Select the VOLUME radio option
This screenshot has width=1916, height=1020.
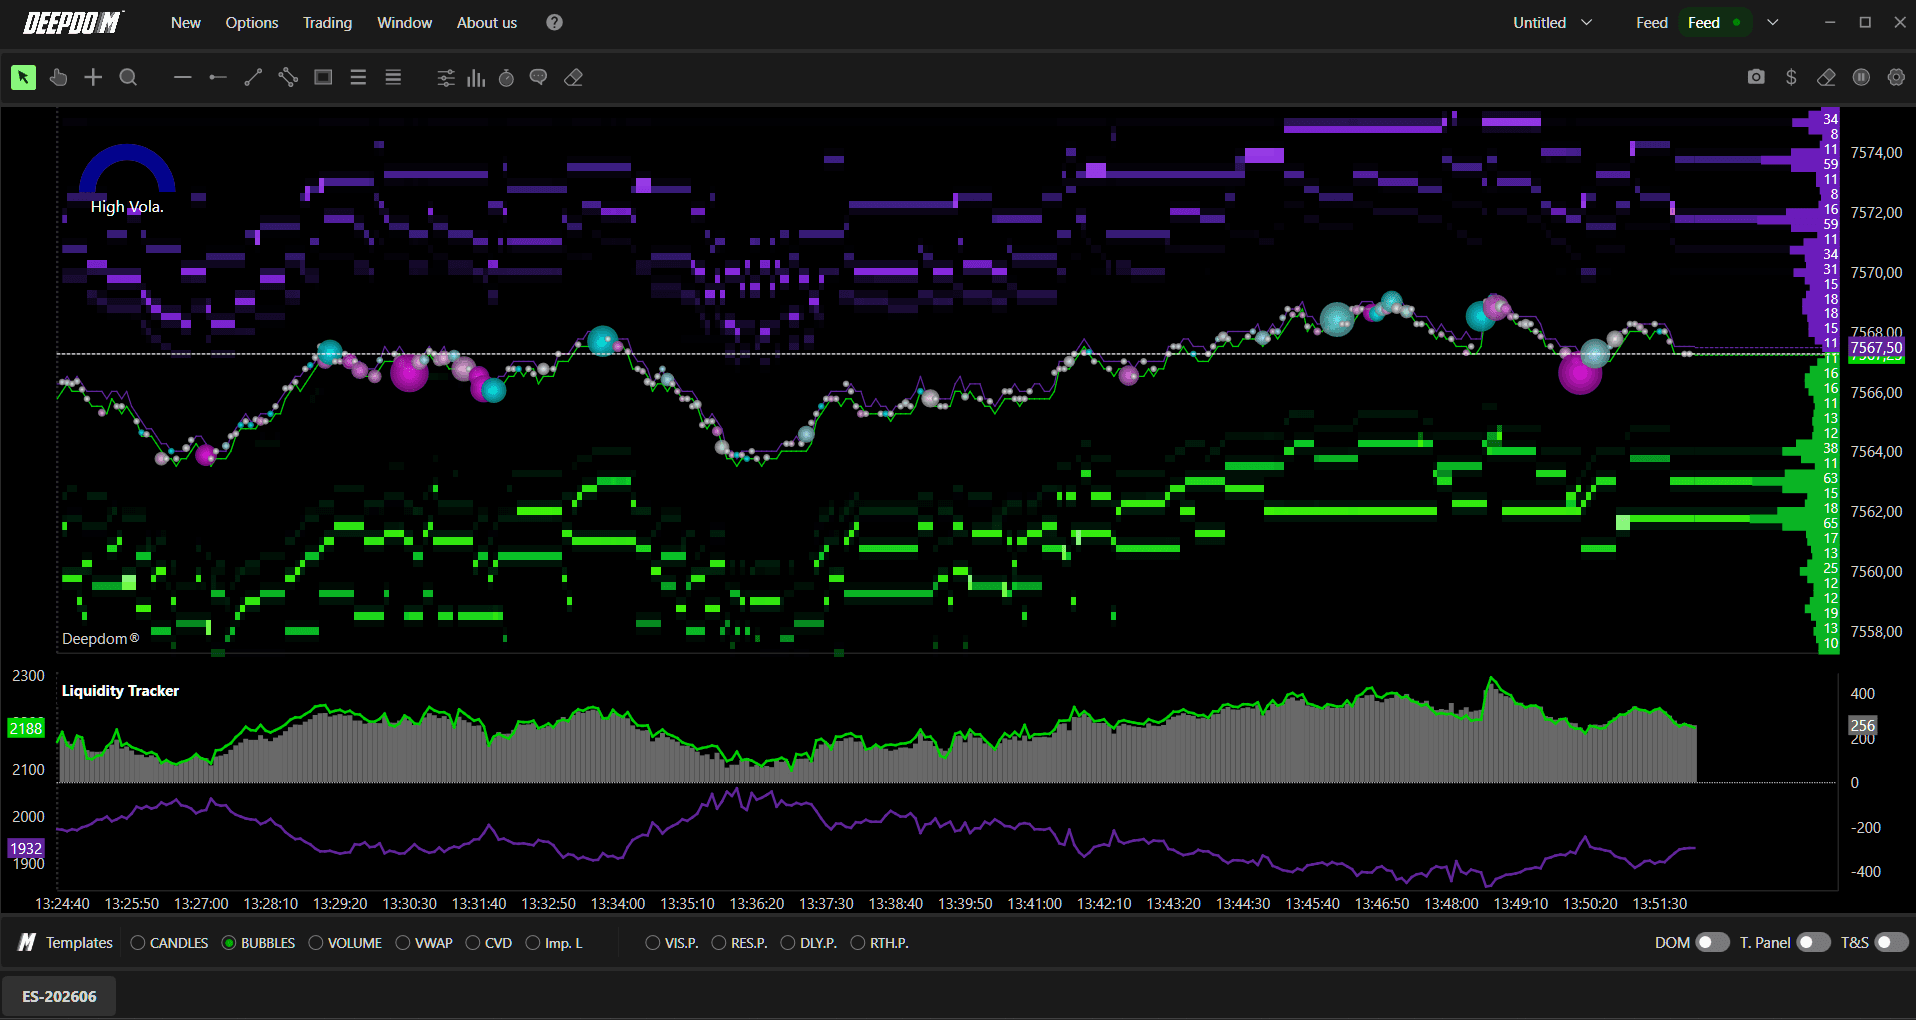coord(346,943)
